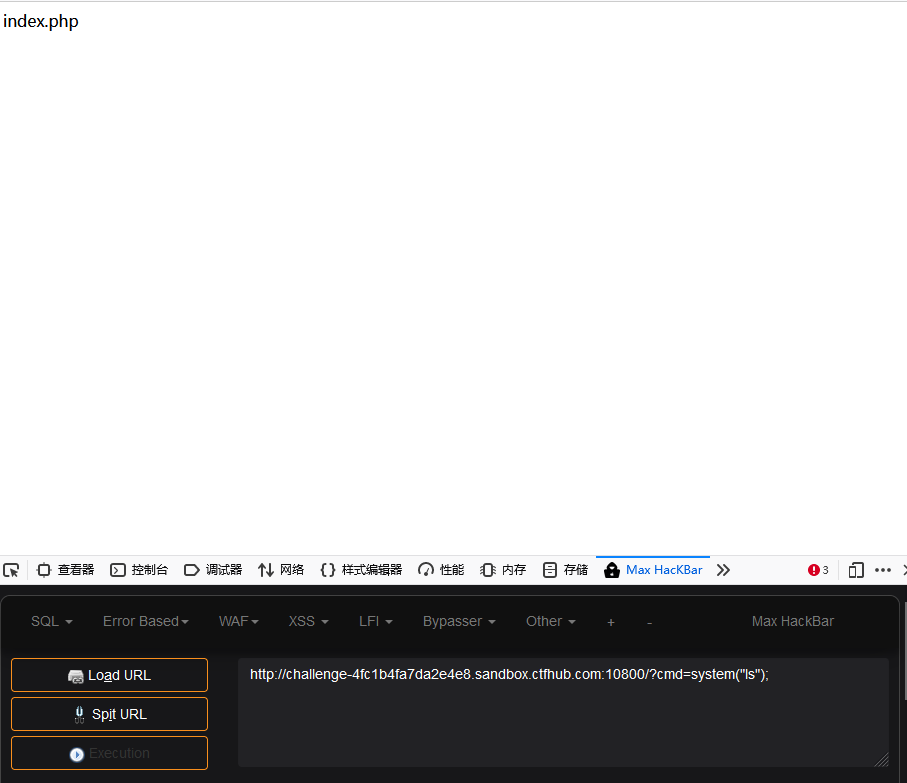Toggle responsive design mode icon
Viewport: 907px width, 783px height.
pos(856,570)
